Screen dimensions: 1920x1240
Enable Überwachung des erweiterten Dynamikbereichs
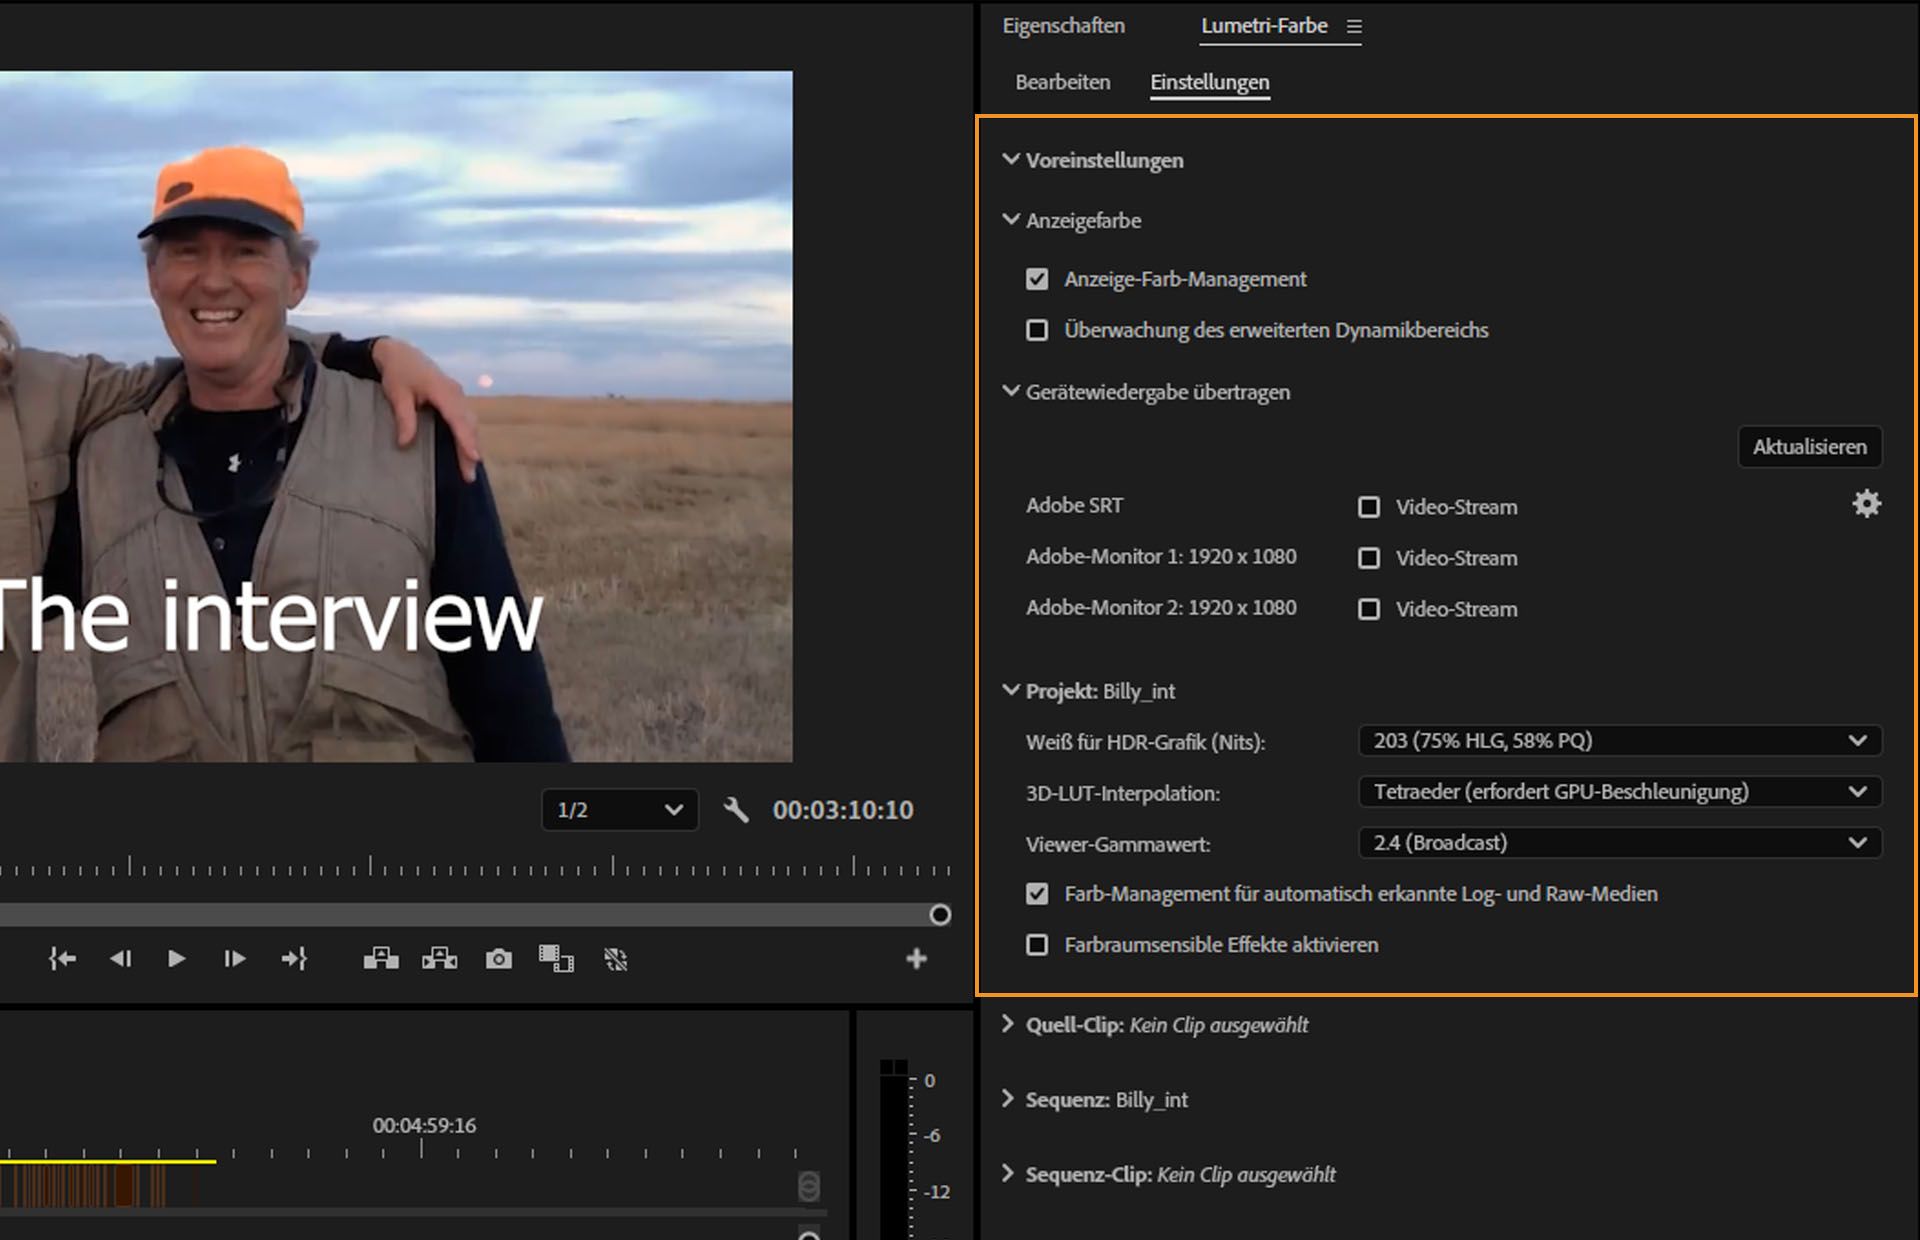tap(1037, 330)
